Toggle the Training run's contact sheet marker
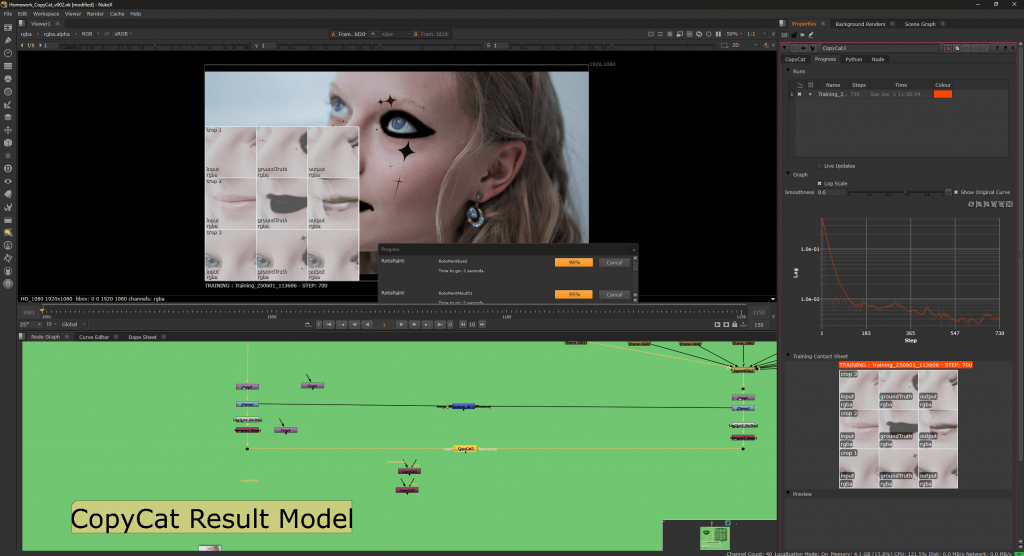Image resolution: width=1024 pixels, height=556 pixels. click(x=810, y=94)
